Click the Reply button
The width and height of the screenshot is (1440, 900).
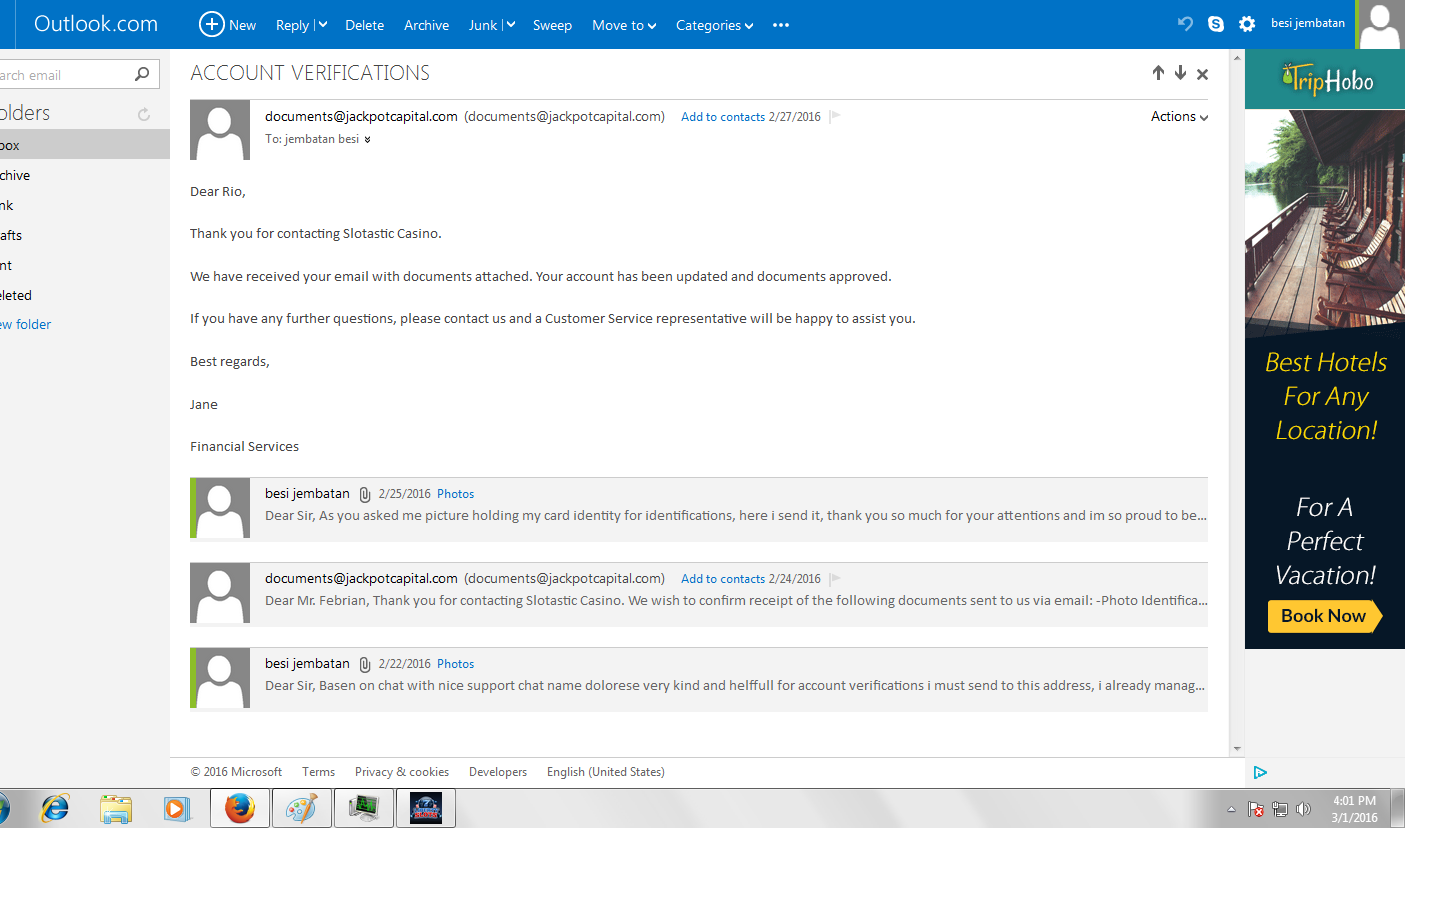coord(292,25)
